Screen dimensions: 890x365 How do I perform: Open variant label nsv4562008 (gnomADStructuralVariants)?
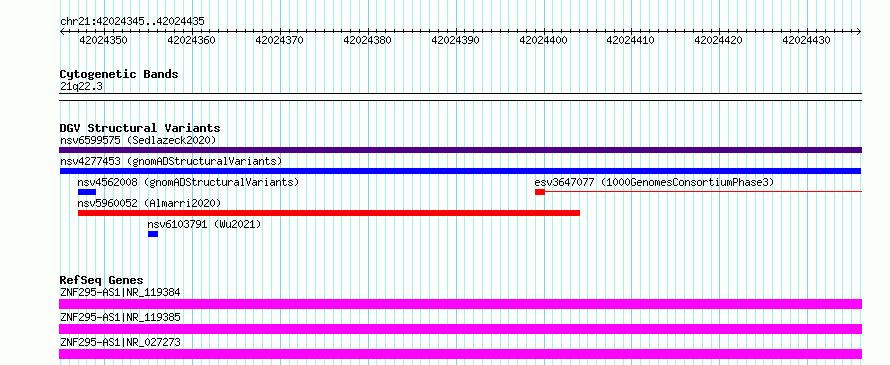[x=188, y=182]
